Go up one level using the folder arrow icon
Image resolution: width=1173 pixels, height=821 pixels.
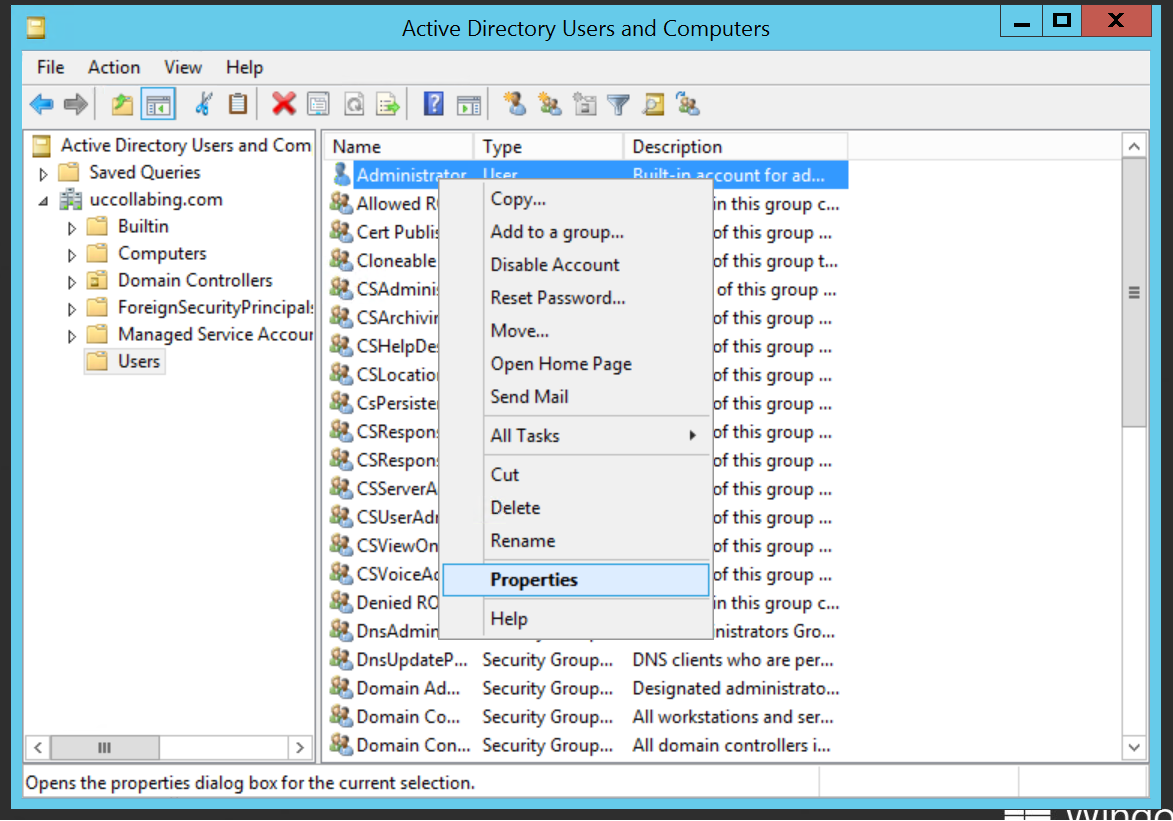pyautogui.click(x=122, y=104)
